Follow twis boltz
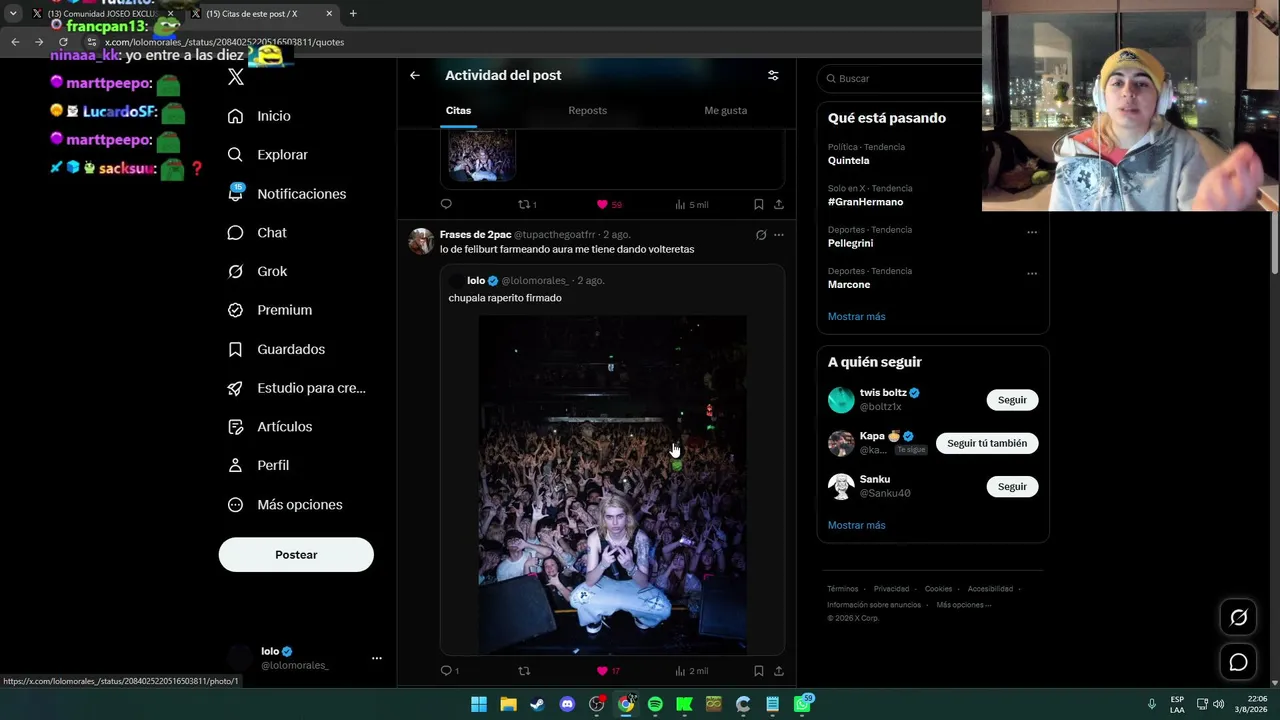Image resolution: width=1280 pixels, height=720 pixels. point(1012,400)
